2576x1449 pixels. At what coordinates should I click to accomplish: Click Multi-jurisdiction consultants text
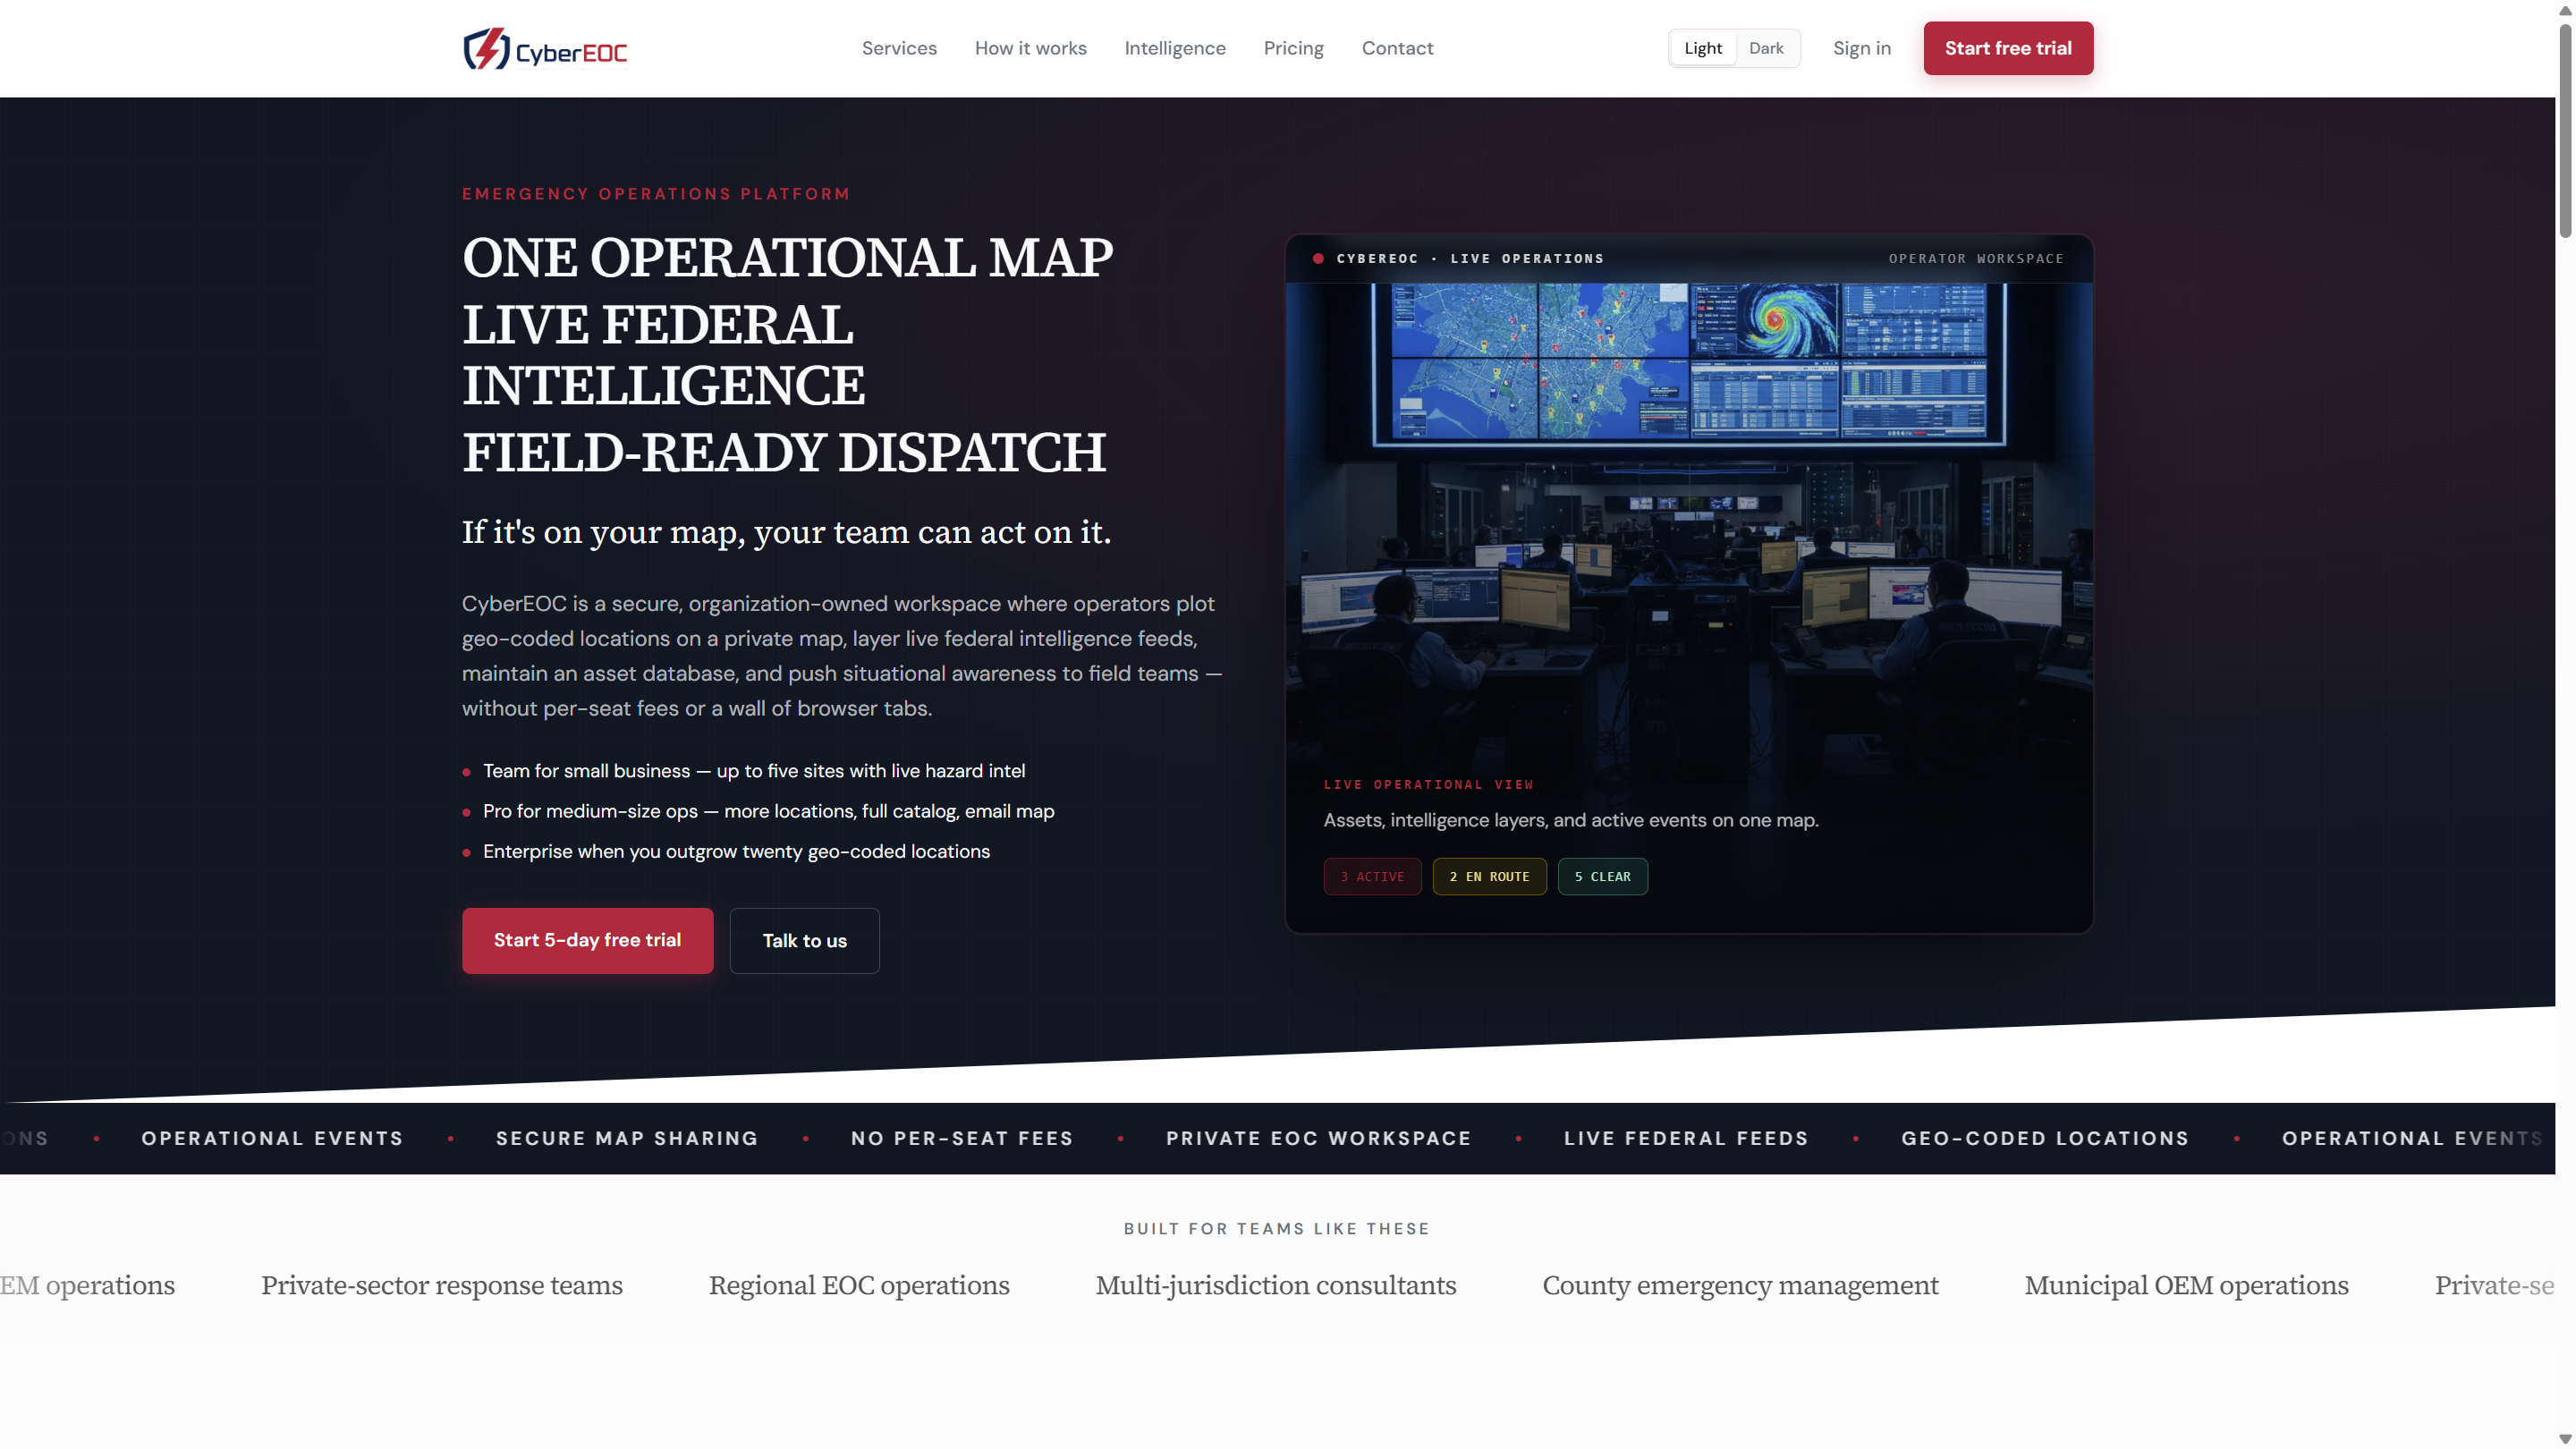pos(1276,1285)
